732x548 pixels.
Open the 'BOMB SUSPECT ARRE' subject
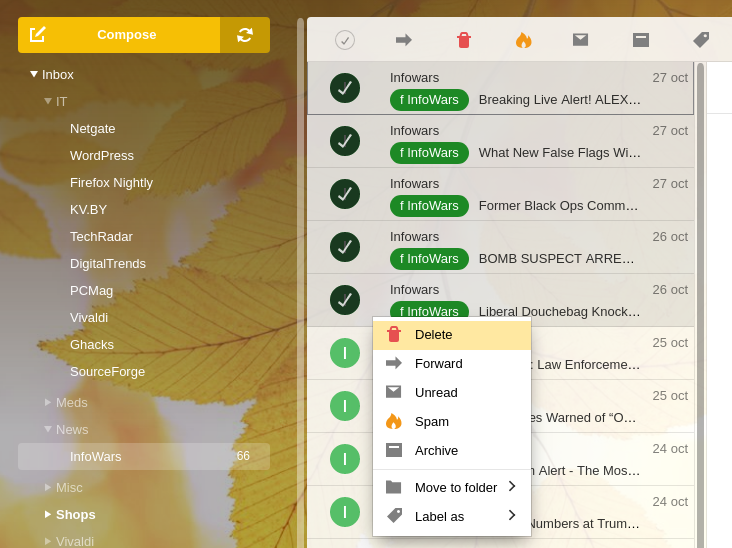[x=556, y=259]
